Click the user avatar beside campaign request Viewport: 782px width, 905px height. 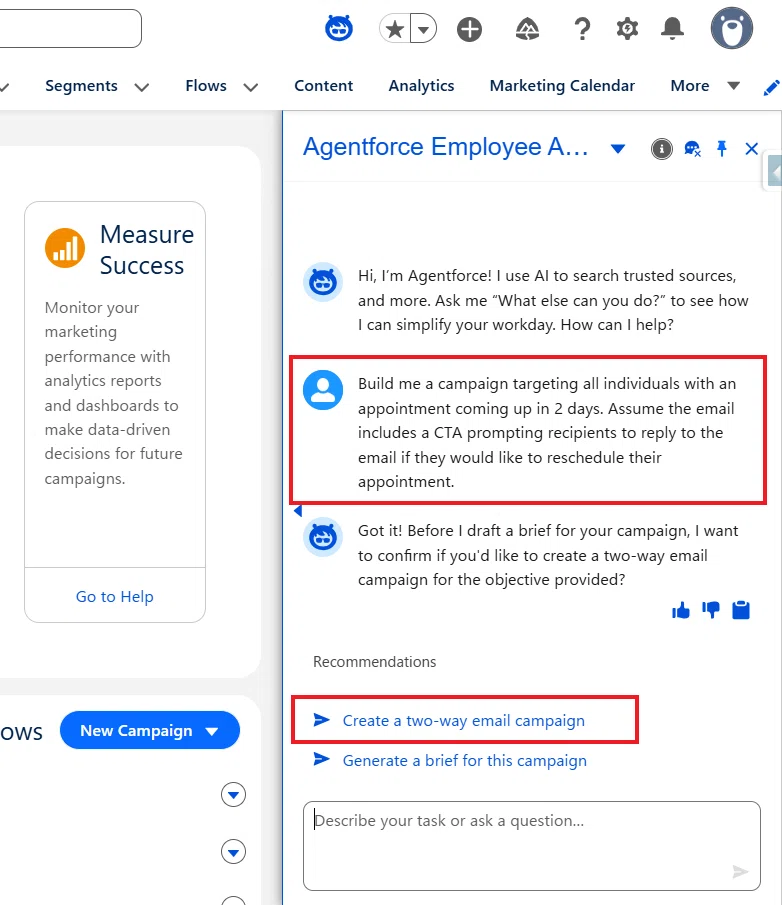(x=323, y=390)
